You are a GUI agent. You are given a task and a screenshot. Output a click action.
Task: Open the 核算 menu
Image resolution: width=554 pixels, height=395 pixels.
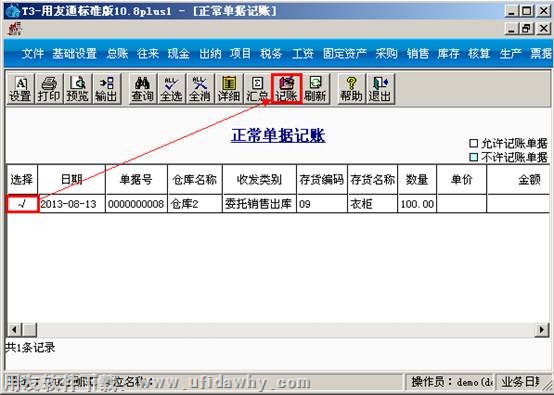point(479,54)
